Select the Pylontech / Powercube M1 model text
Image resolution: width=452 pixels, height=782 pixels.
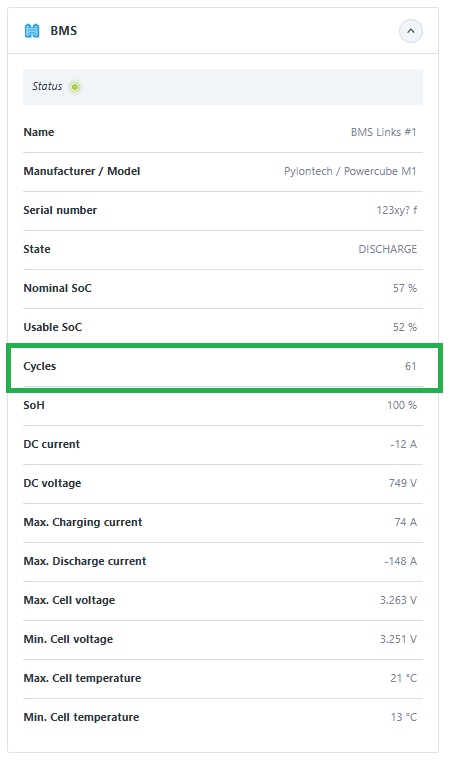350,171
